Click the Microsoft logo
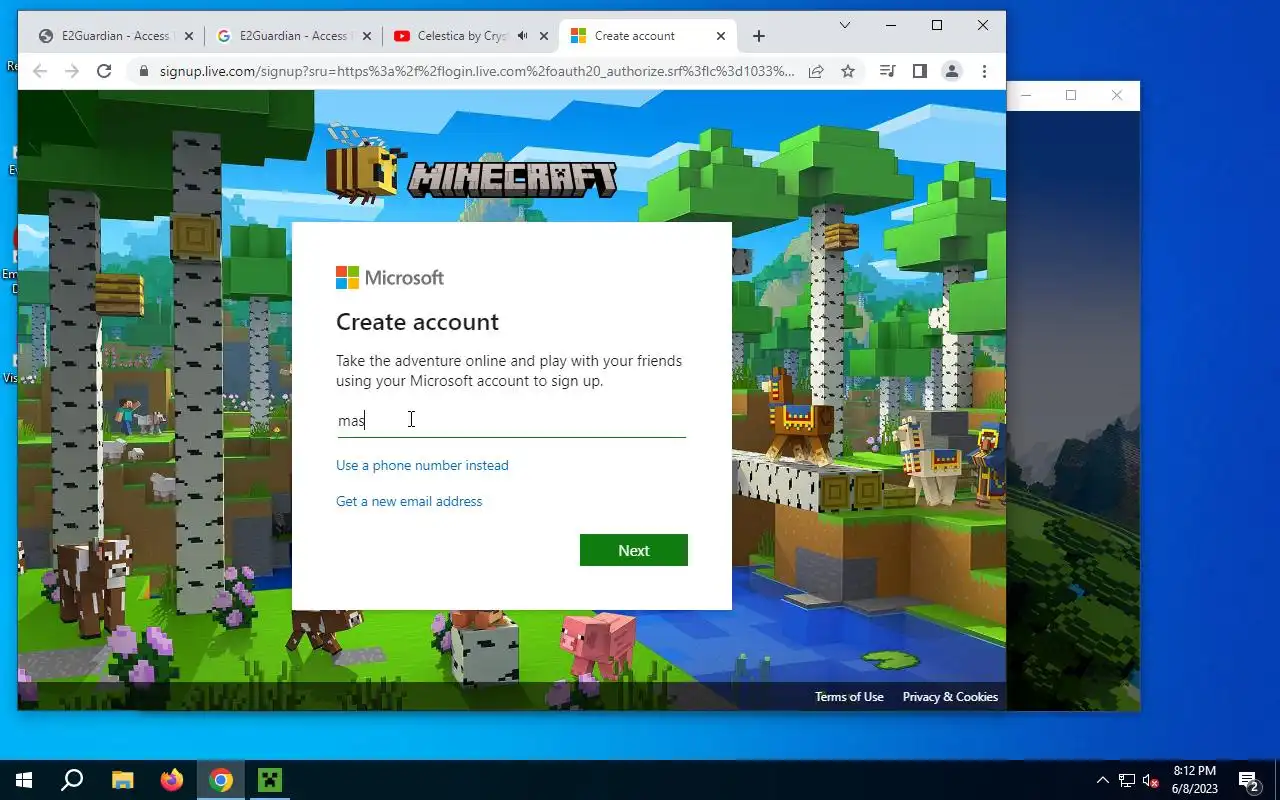 click(390, 278)
